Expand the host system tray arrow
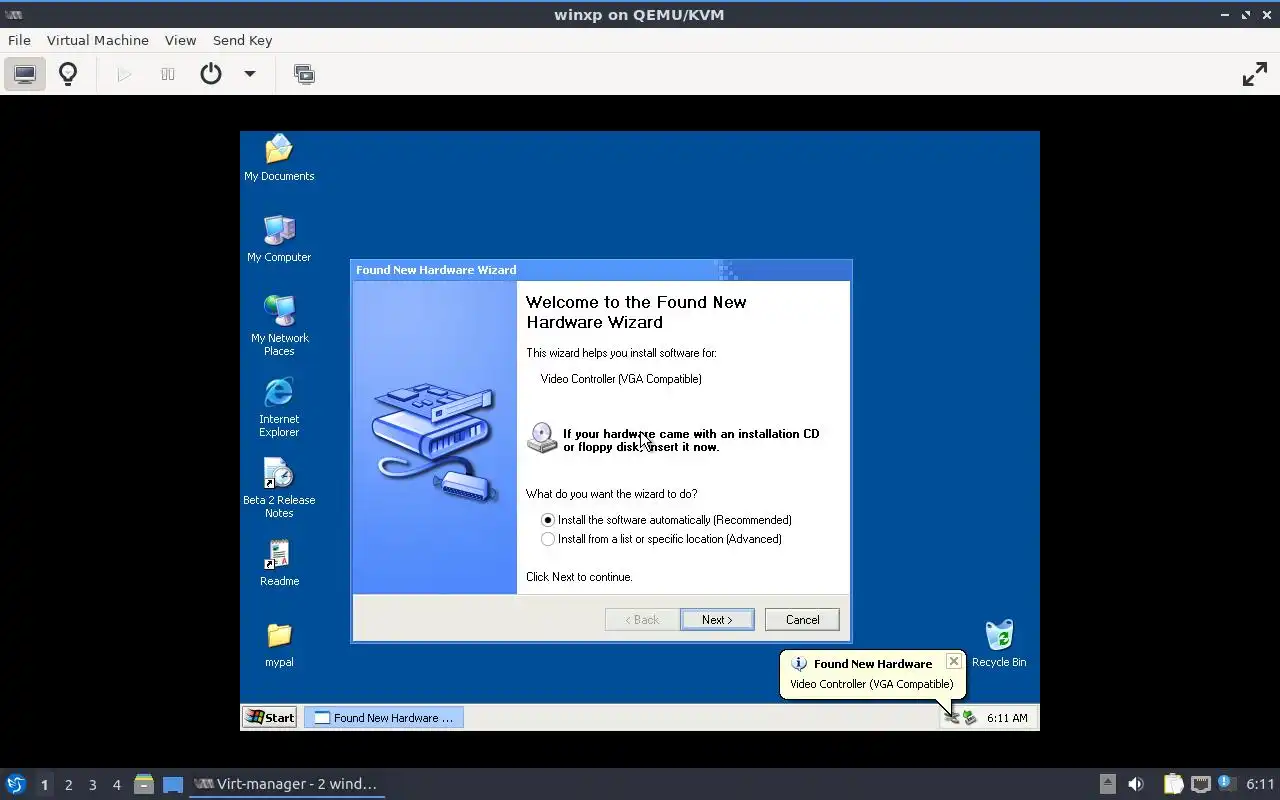Viewport: 1280px width, 800px height. pos(1107,784)
